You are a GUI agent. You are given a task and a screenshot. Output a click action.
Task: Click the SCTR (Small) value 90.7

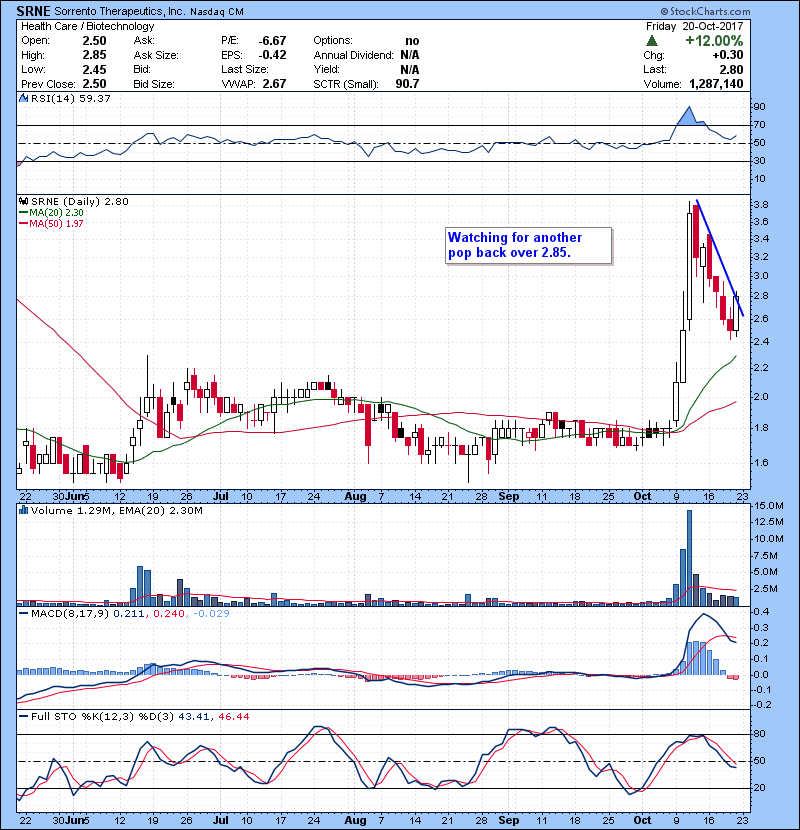point(407,84)
